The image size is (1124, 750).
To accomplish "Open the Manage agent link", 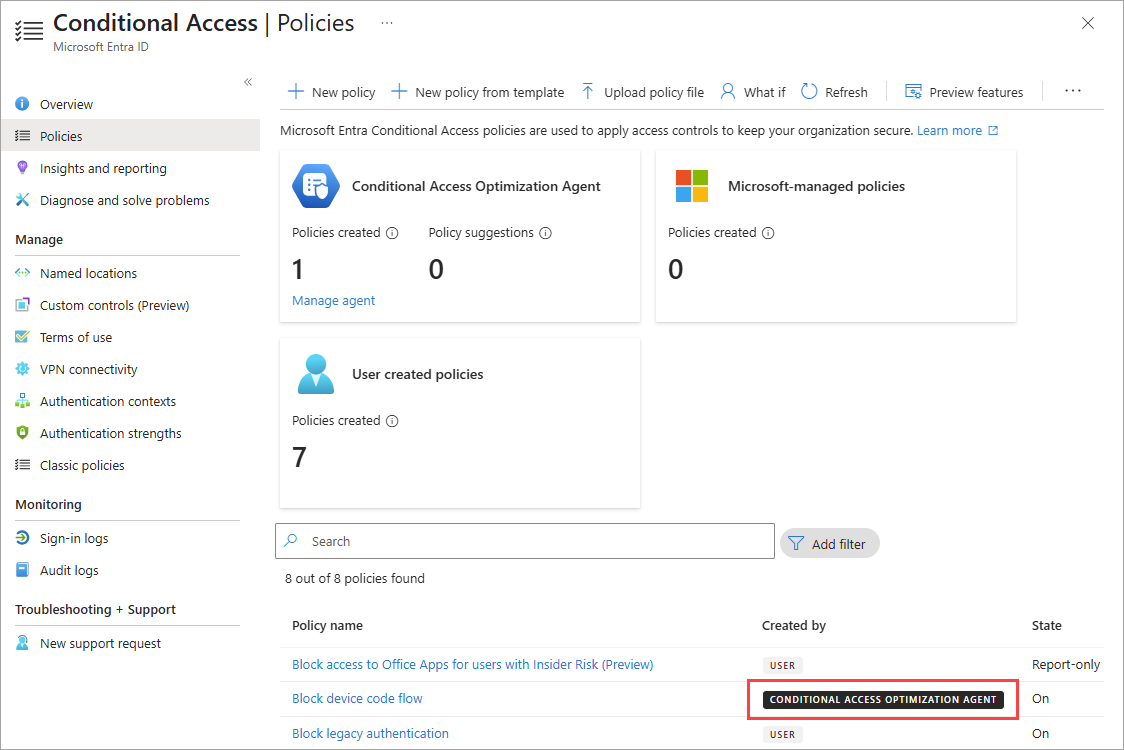I will [x=333, y=300].
